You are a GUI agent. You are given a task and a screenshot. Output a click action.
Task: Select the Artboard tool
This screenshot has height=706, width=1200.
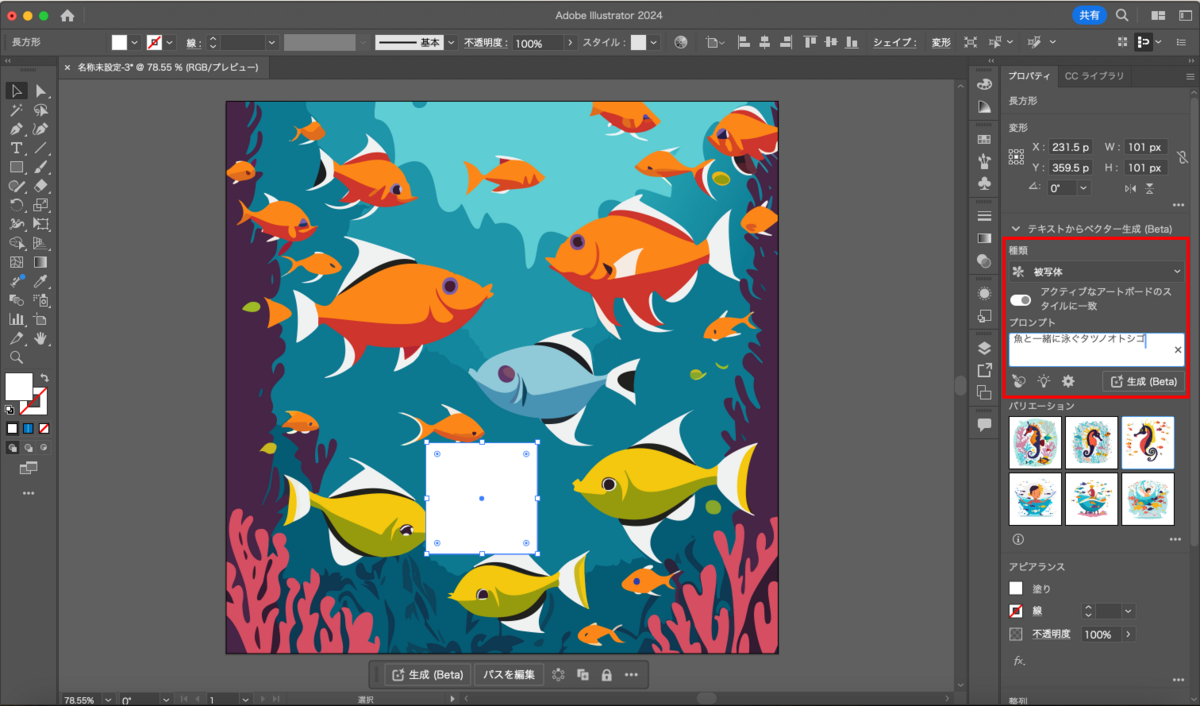pyautogui.click(x=41, y=319)
